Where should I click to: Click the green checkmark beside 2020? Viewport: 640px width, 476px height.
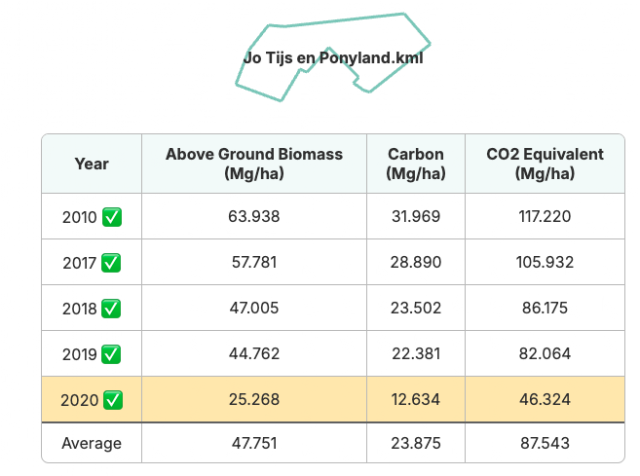point(113,400)
